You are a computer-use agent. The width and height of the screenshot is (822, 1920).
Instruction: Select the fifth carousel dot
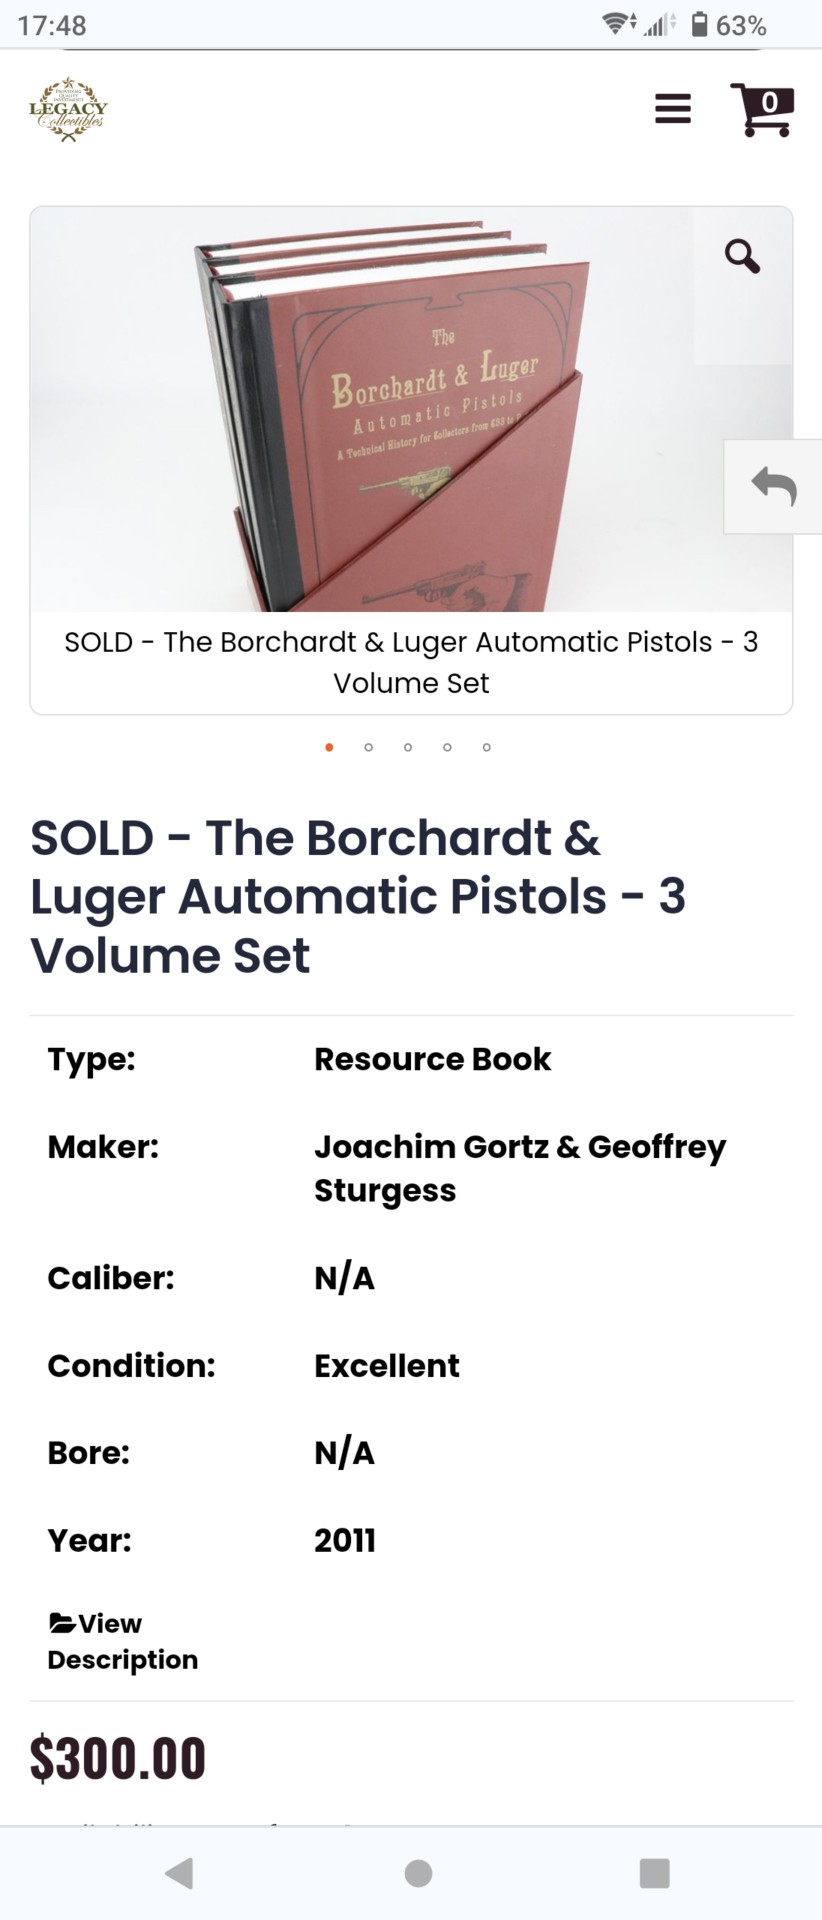tap(487, 747)
